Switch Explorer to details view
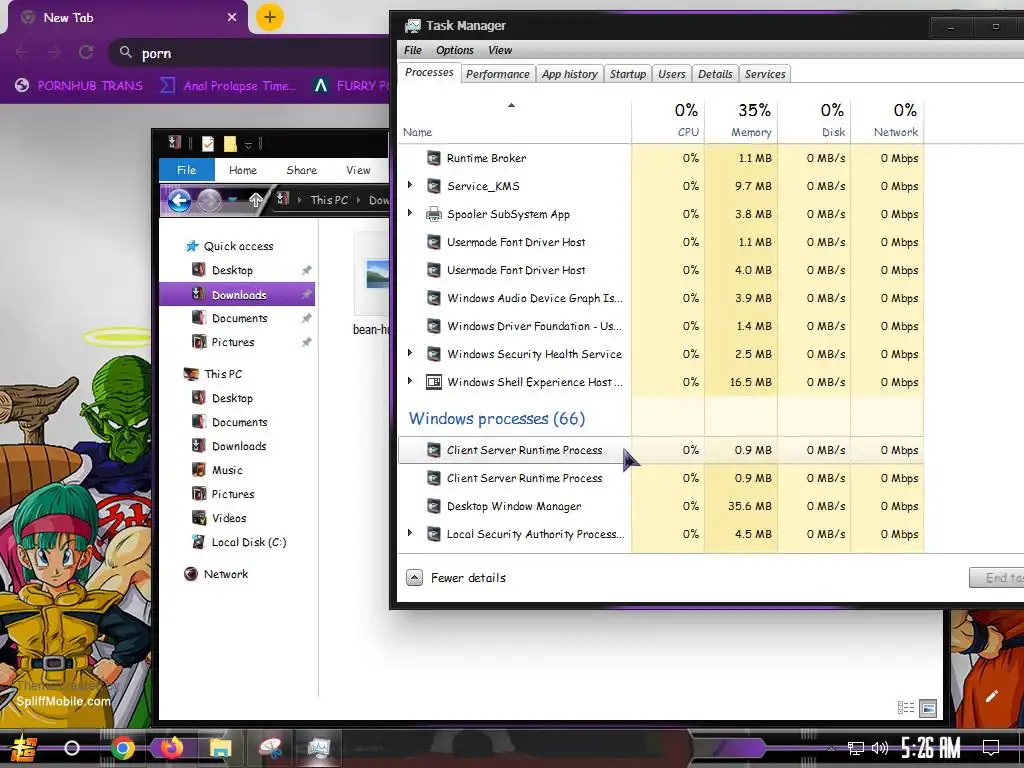The width and height of the screenshot is (1024, 768). tap(906, 708)
